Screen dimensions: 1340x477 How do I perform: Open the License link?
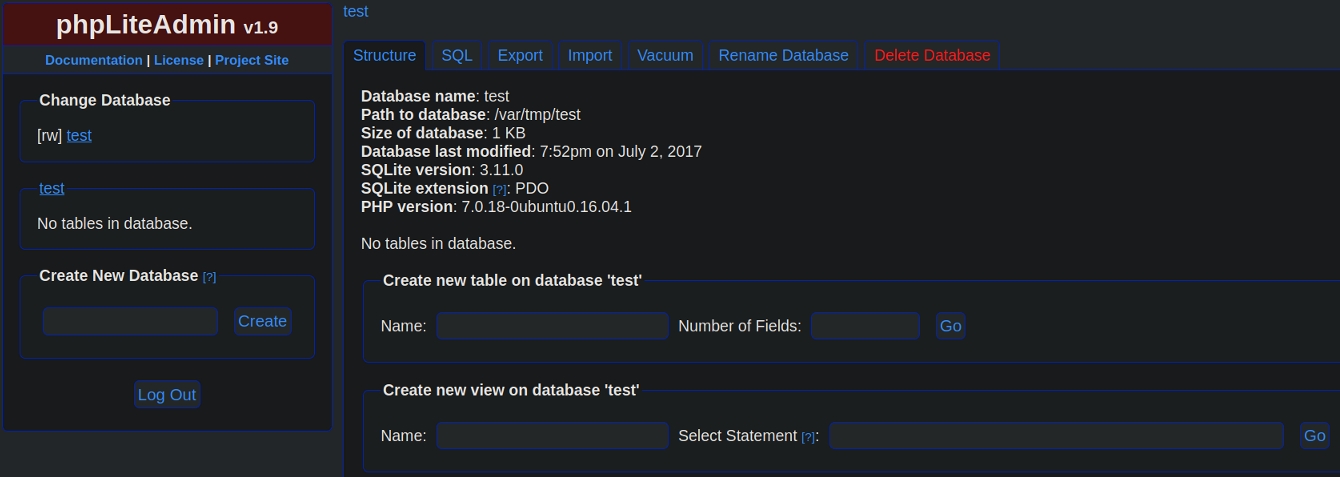[x=179, y=60]
